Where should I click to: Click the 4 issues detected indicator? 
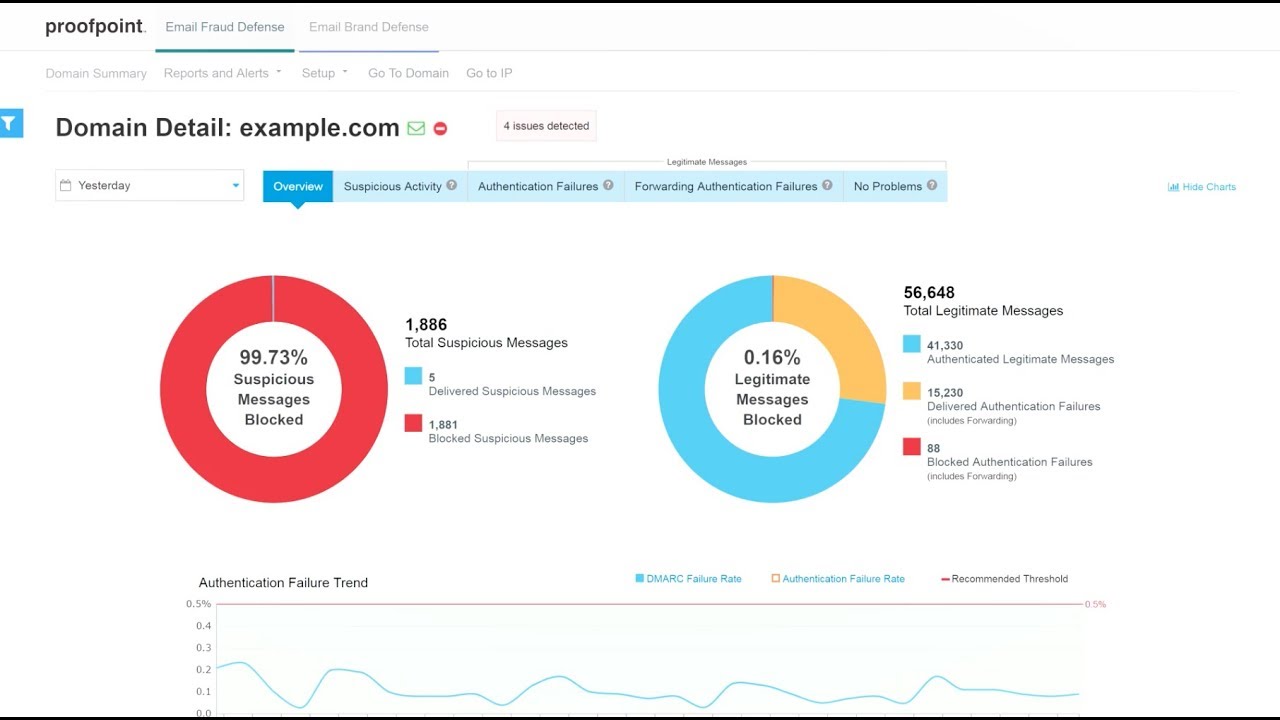coord(546,125)
